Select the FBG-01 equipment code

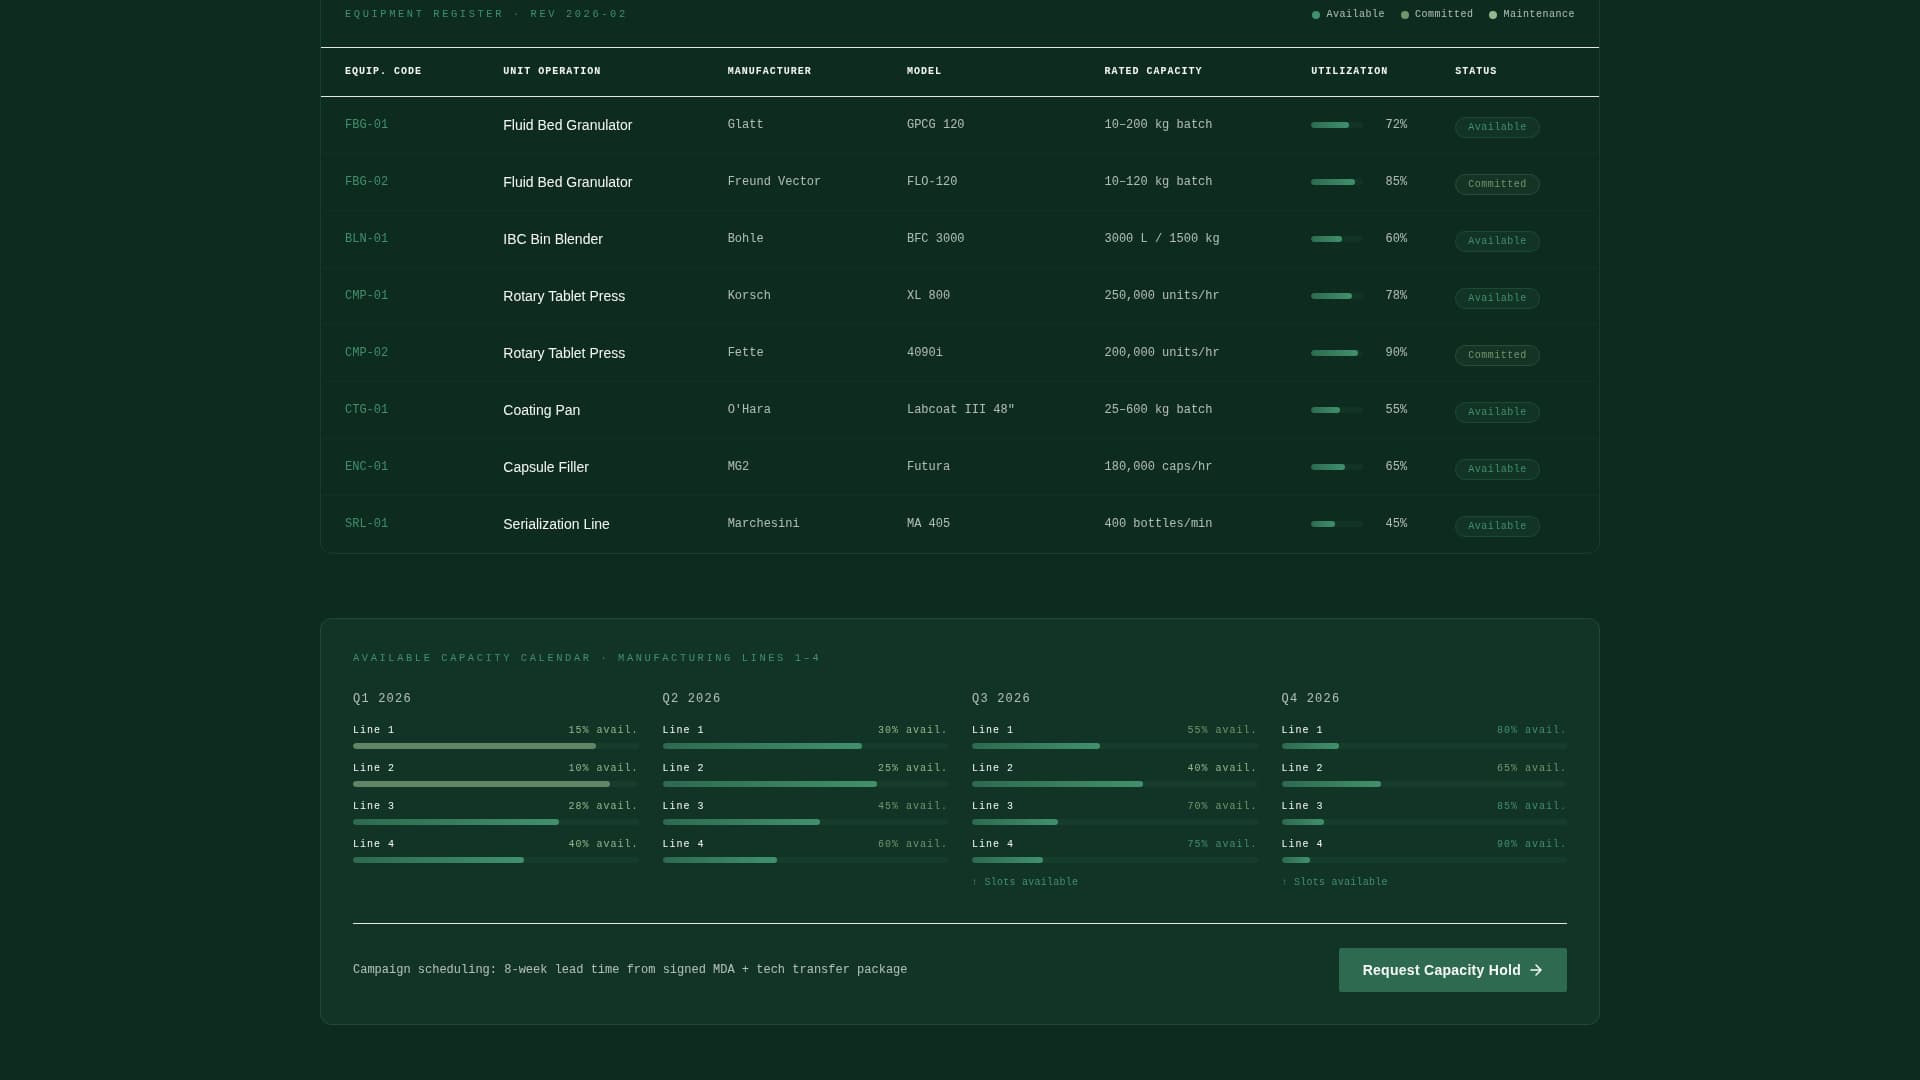click(x=366, y=124)
